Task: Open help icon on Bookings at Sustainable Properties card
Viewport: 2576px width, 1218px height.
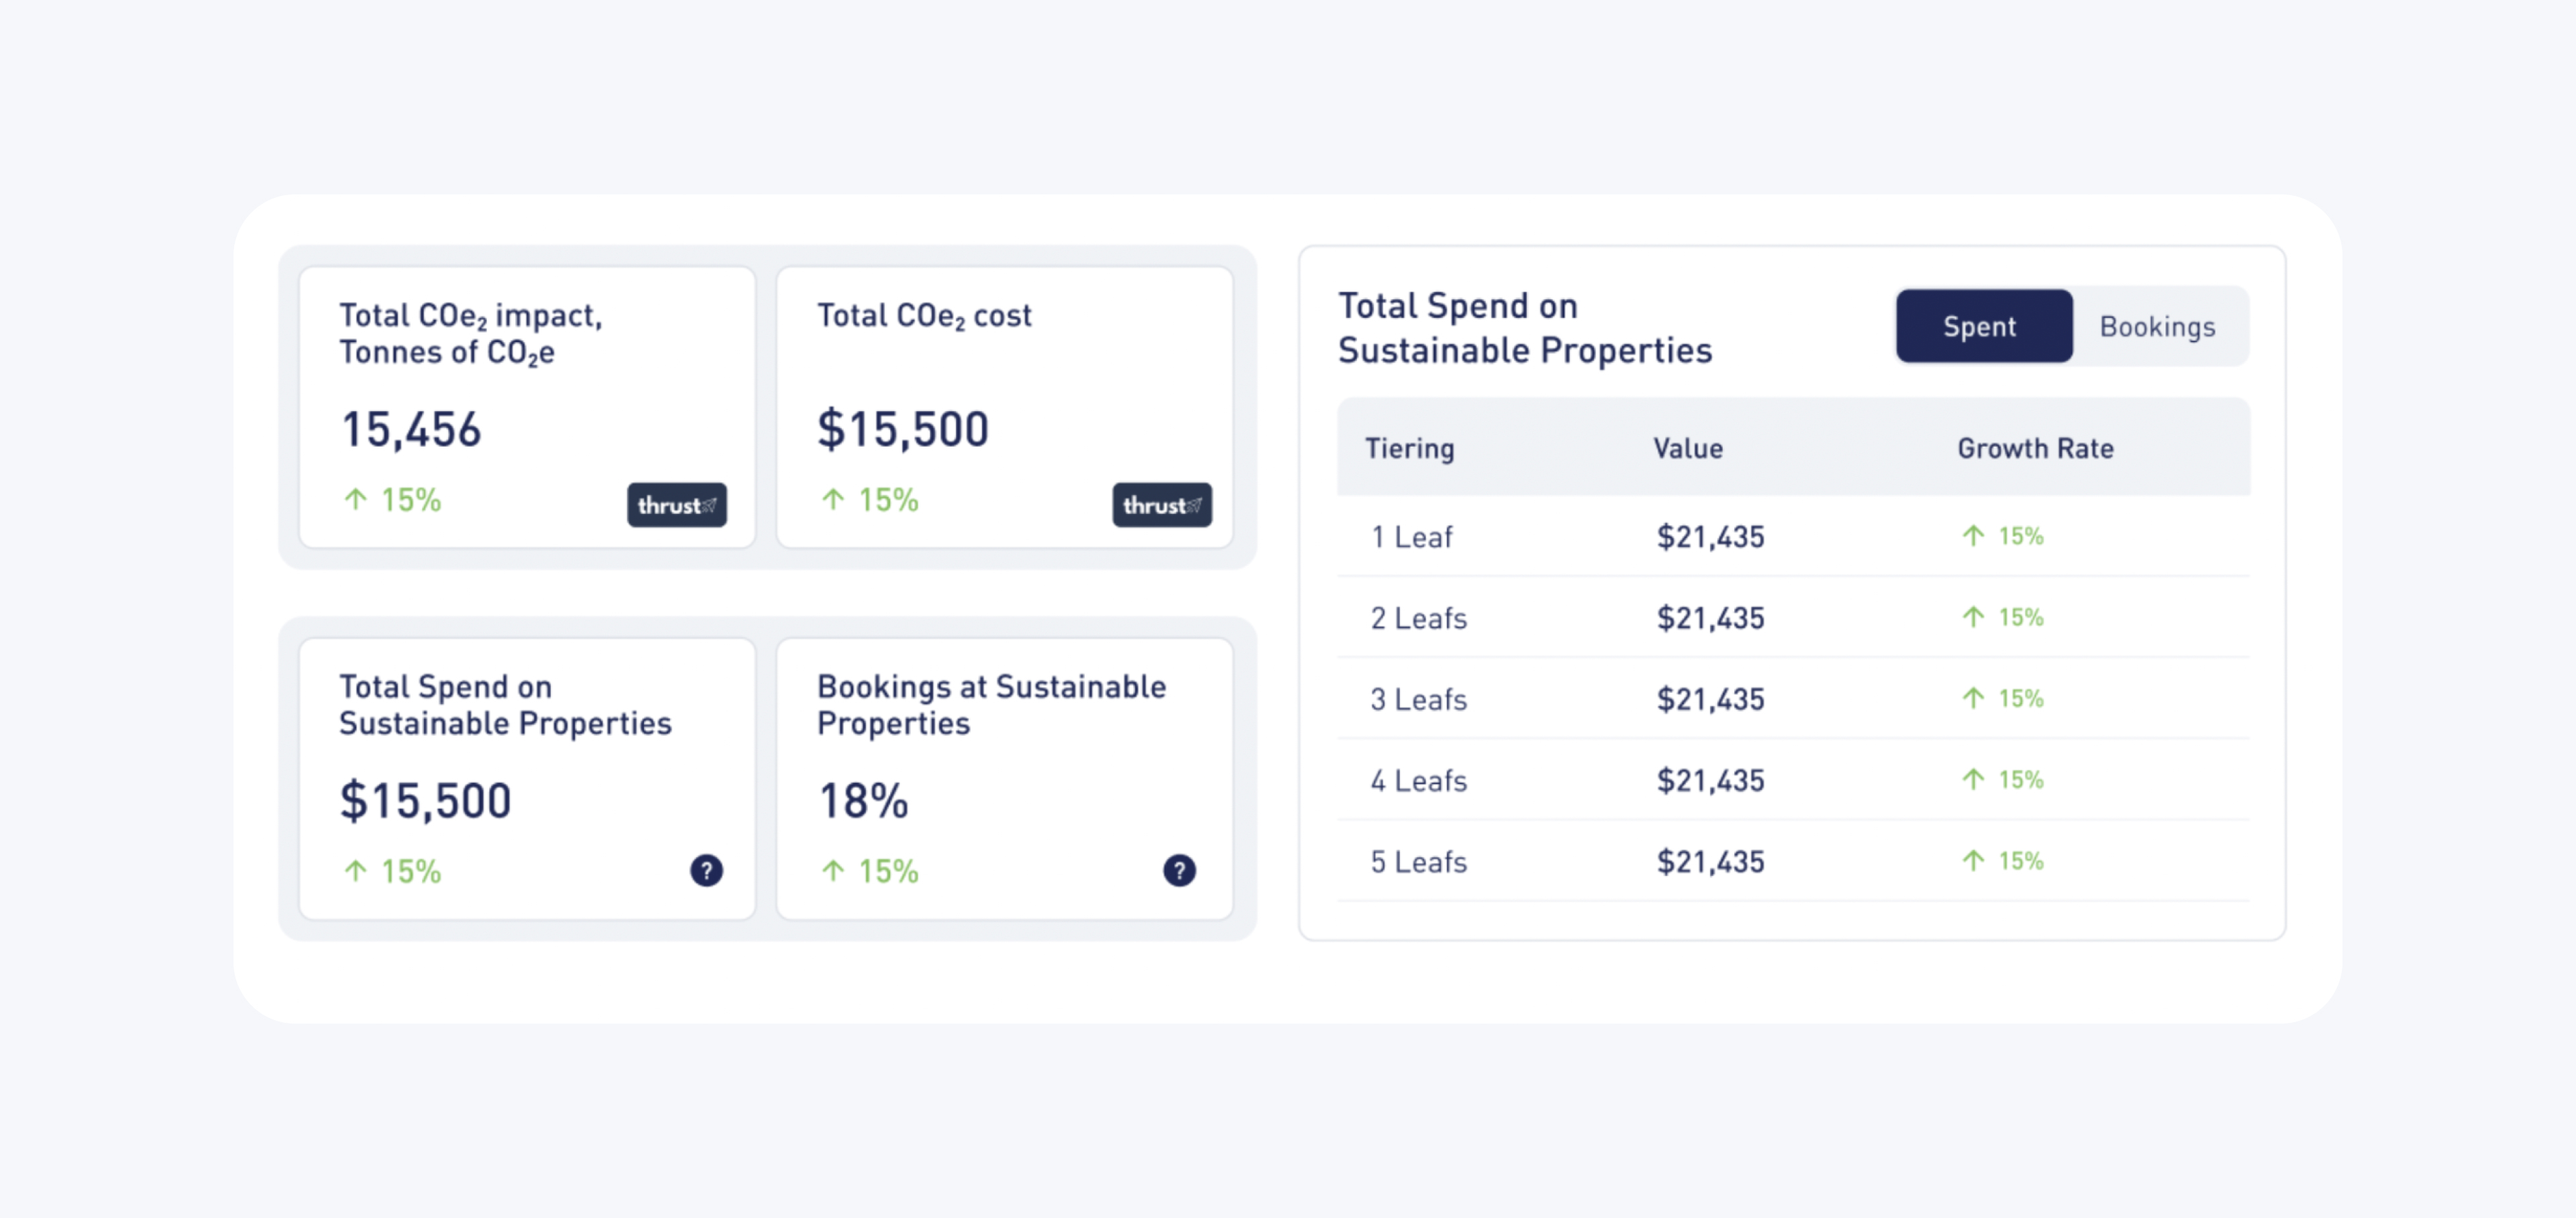Action: tap(1179, 870)
